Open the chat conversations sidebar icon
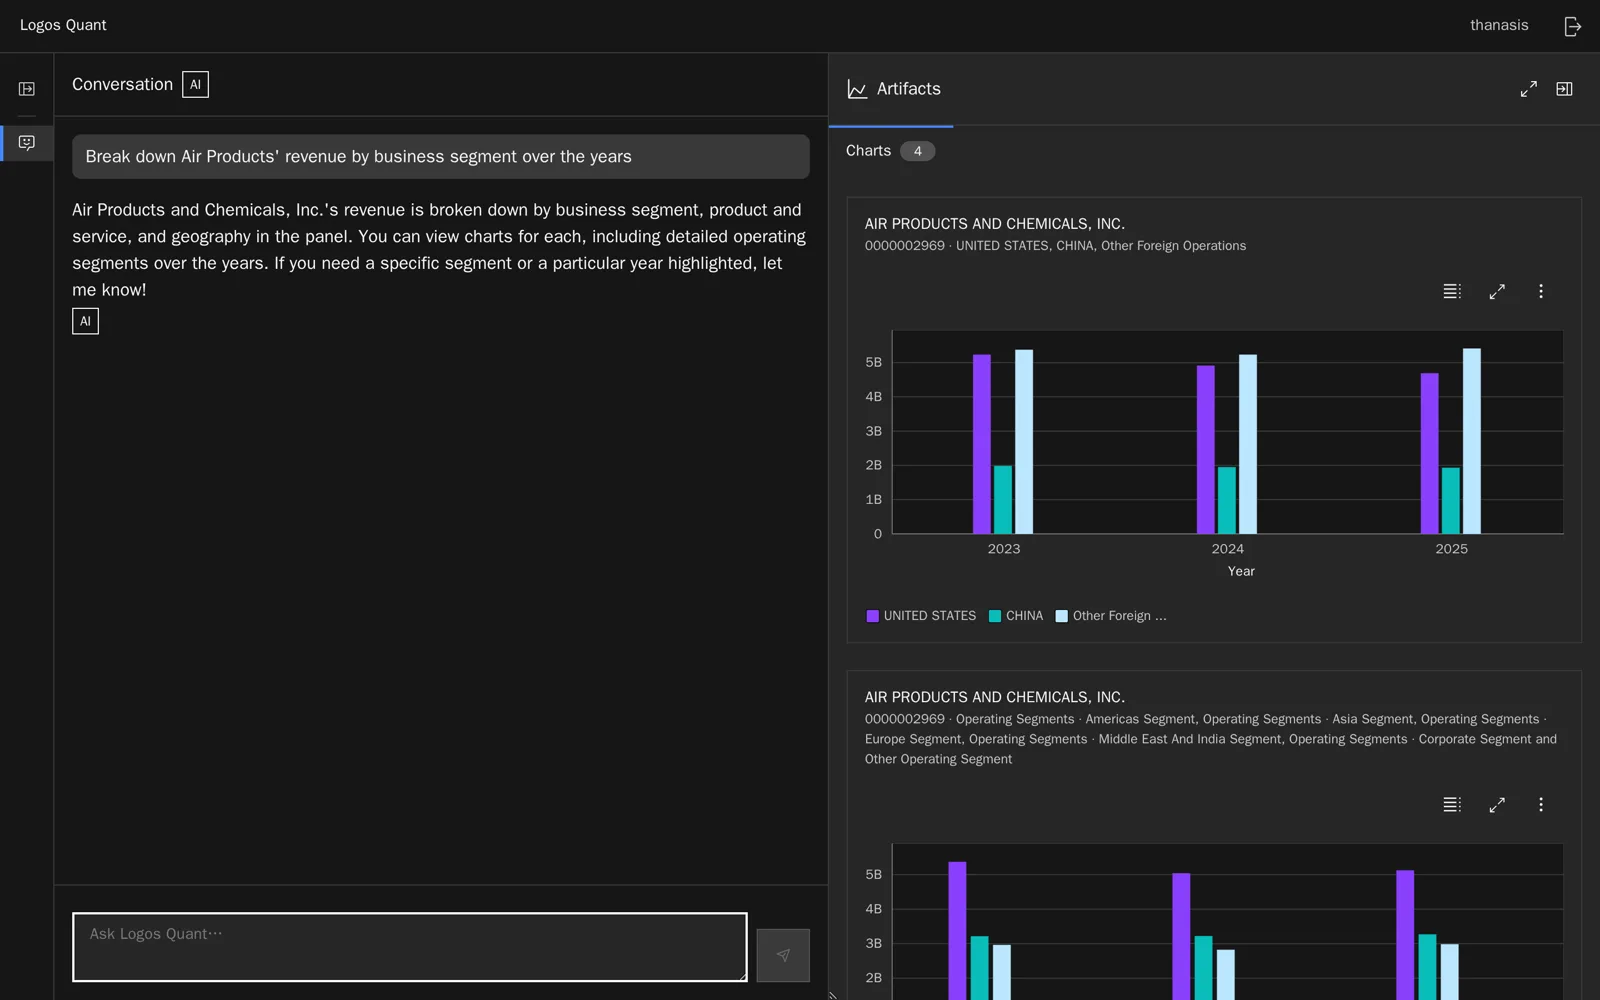Viewport: 1600px width, 1000px height. tap(27, 143)
